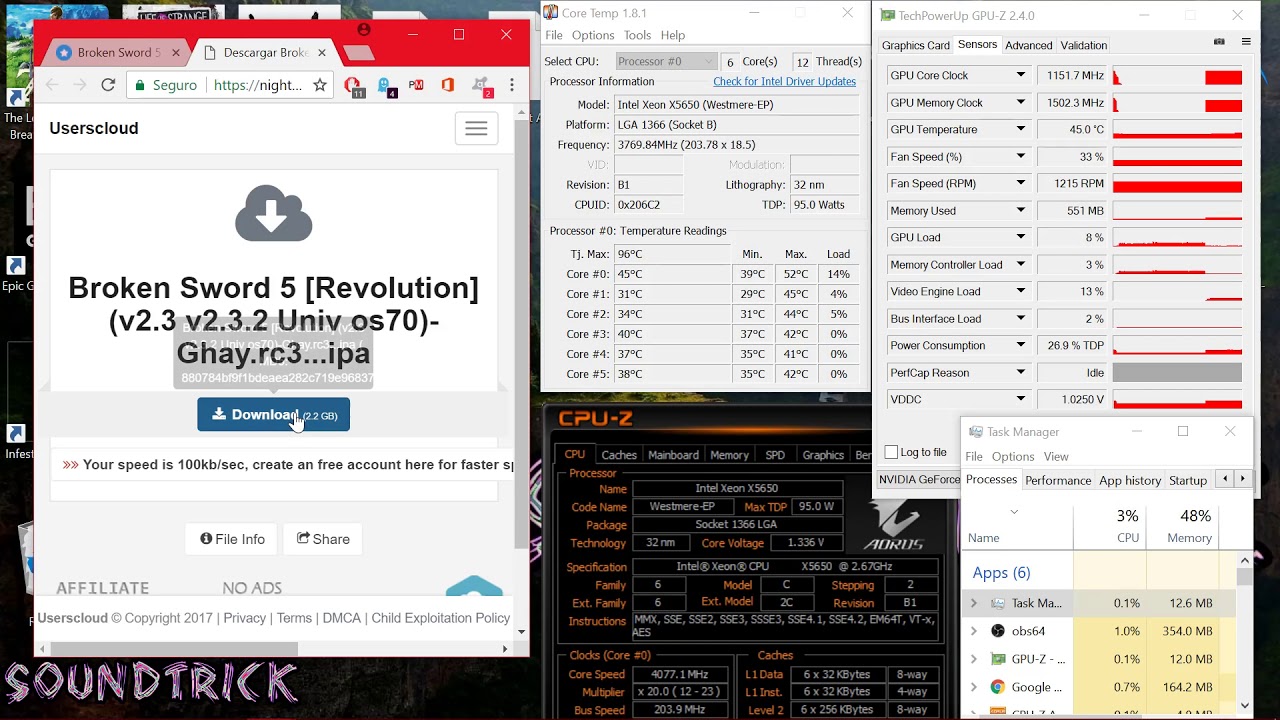Open Core Temp File menu
1280x720 pixels.
click(553, 35)
